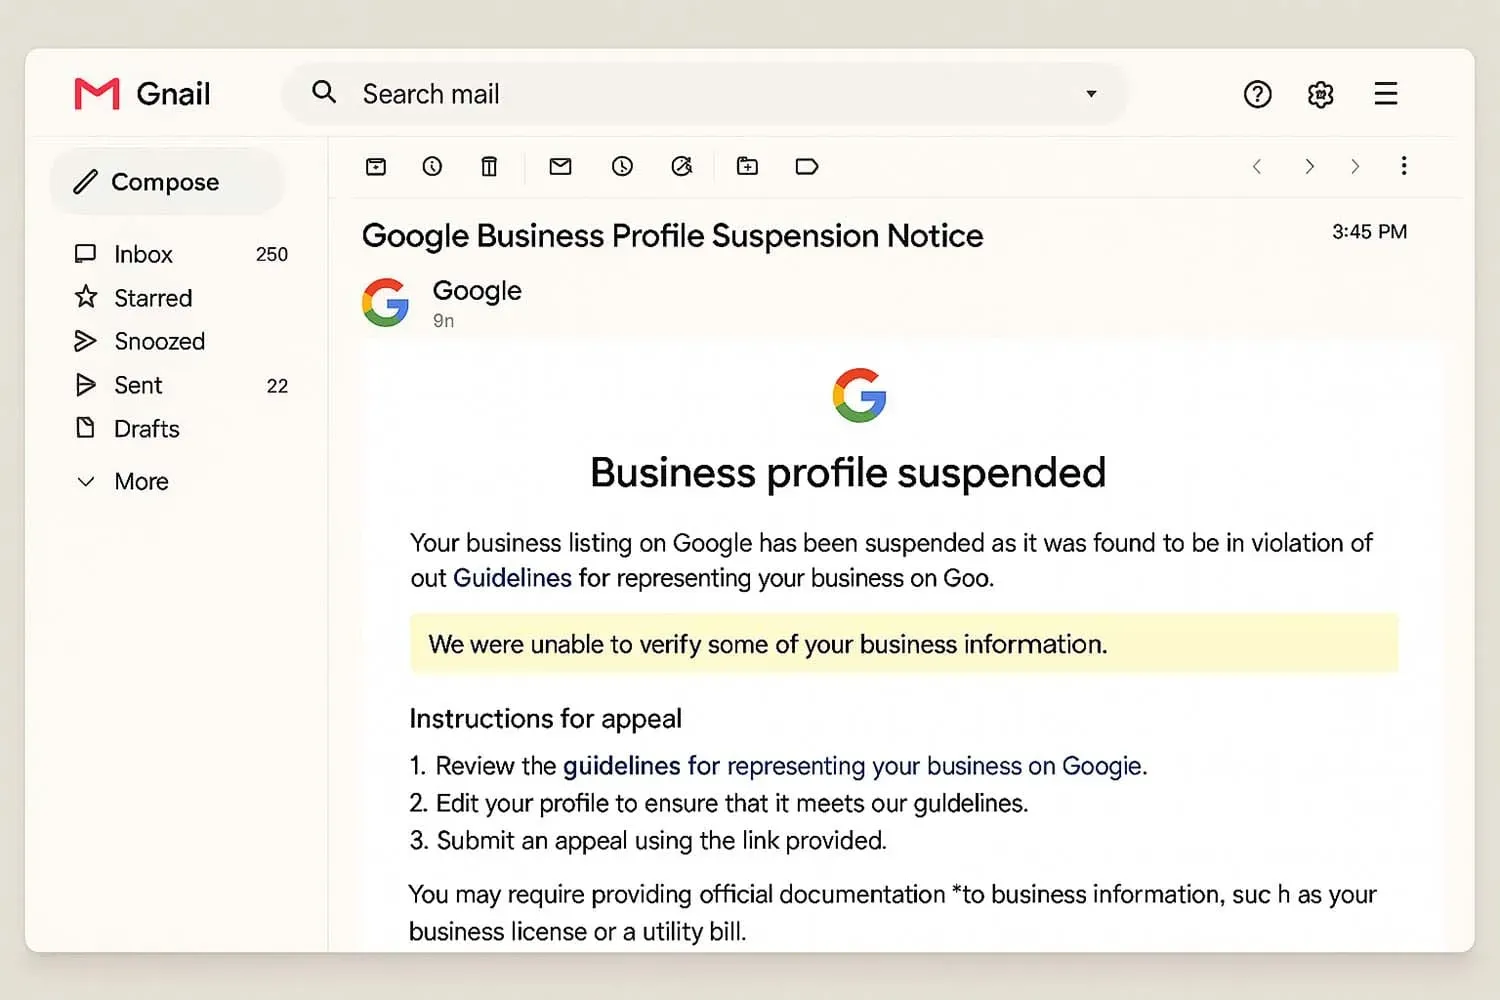Add this email to Tasks
The image size is (1500, 1000).
coord(684,166)
